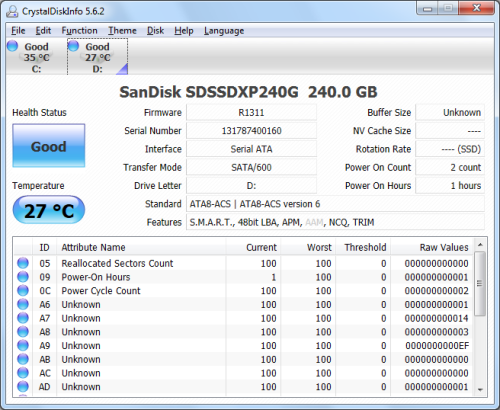Click the status orb for attribute A9

coord(23,345)
